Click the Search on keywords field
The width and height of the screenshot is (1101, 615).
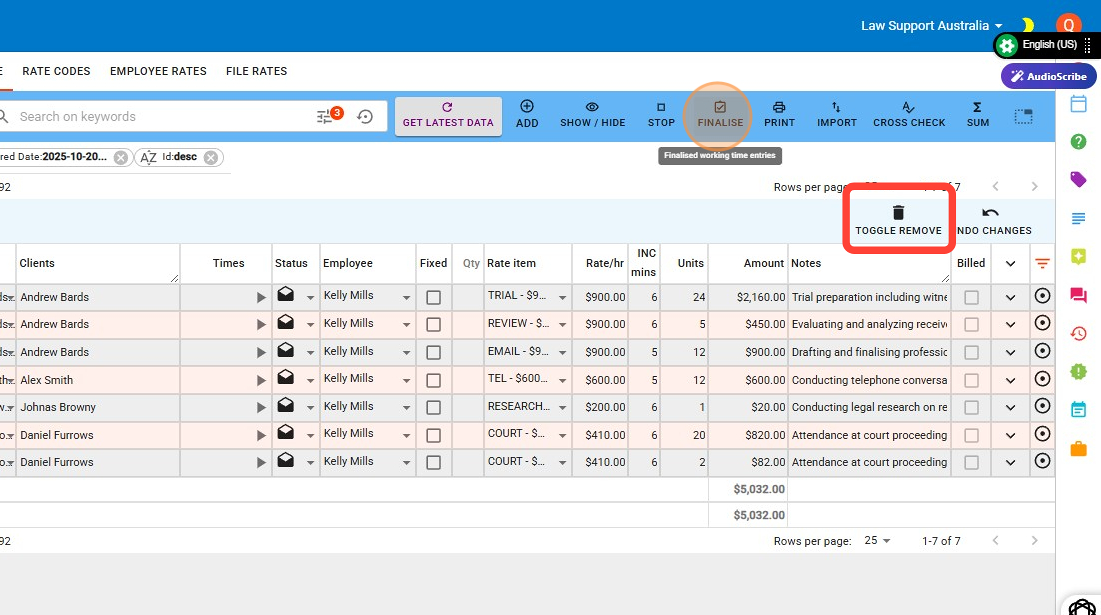click(x=160, y=117)
